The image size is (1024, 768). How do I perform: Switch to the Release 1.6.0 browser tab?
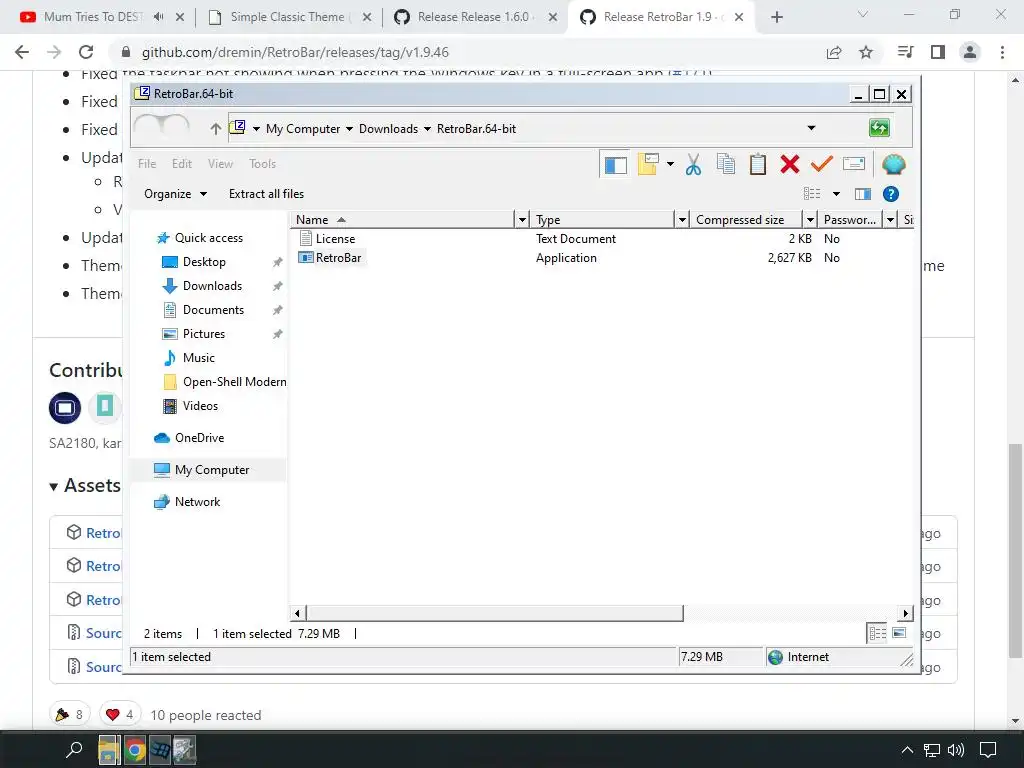click(473, 17)
